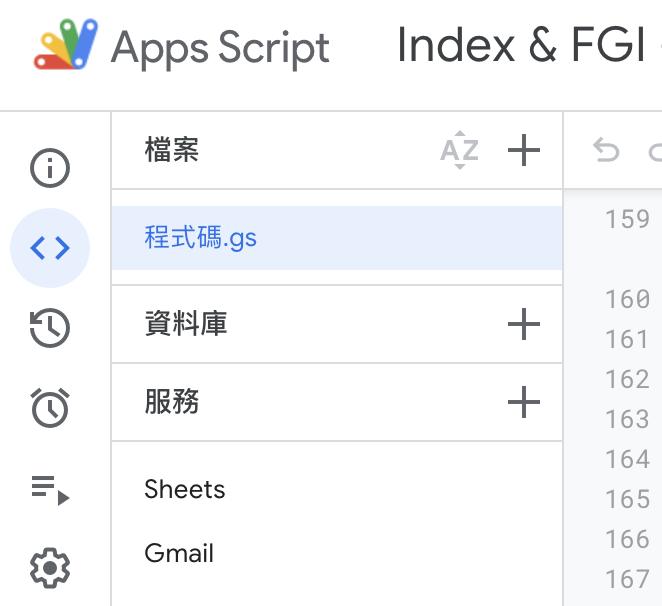This screenshot has width=662, height=606.
Task: Select the Gmail service
Action: (x=179, y=553)
